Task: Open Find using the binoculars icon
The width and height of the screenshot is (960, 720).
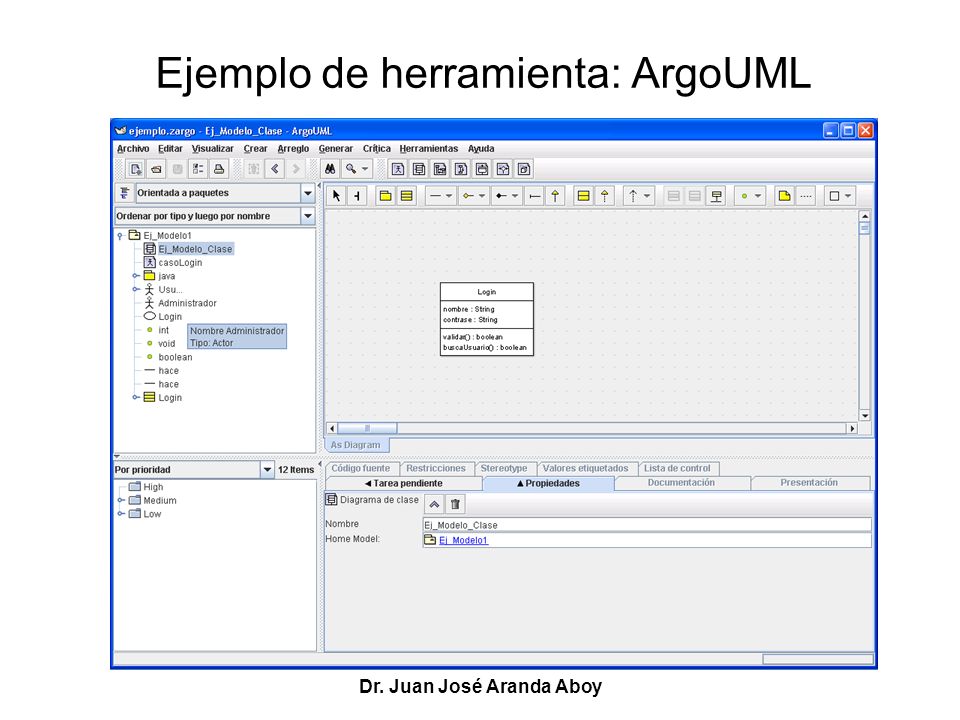Action: pos(330,169)
